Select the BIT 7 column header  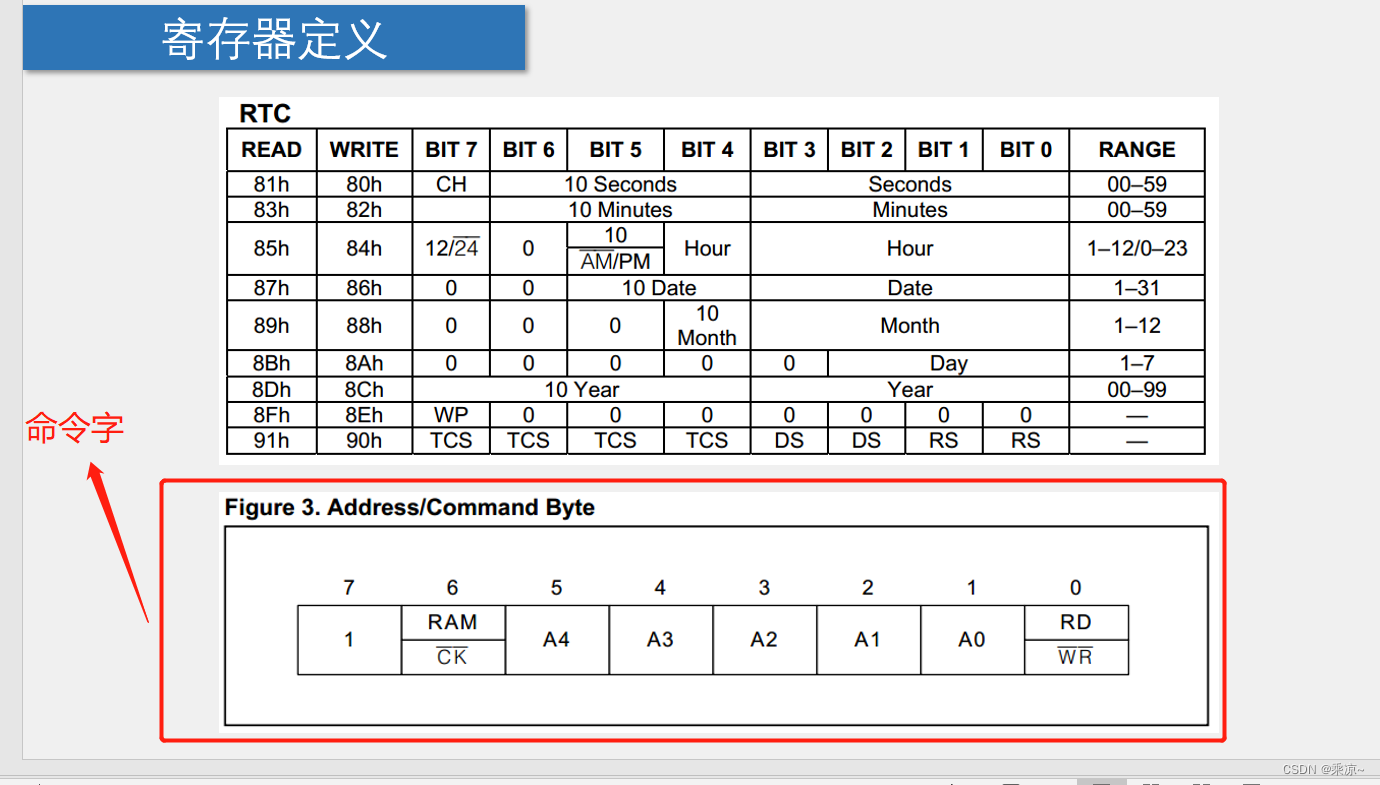pyautogui.click(x=451, y=150)
